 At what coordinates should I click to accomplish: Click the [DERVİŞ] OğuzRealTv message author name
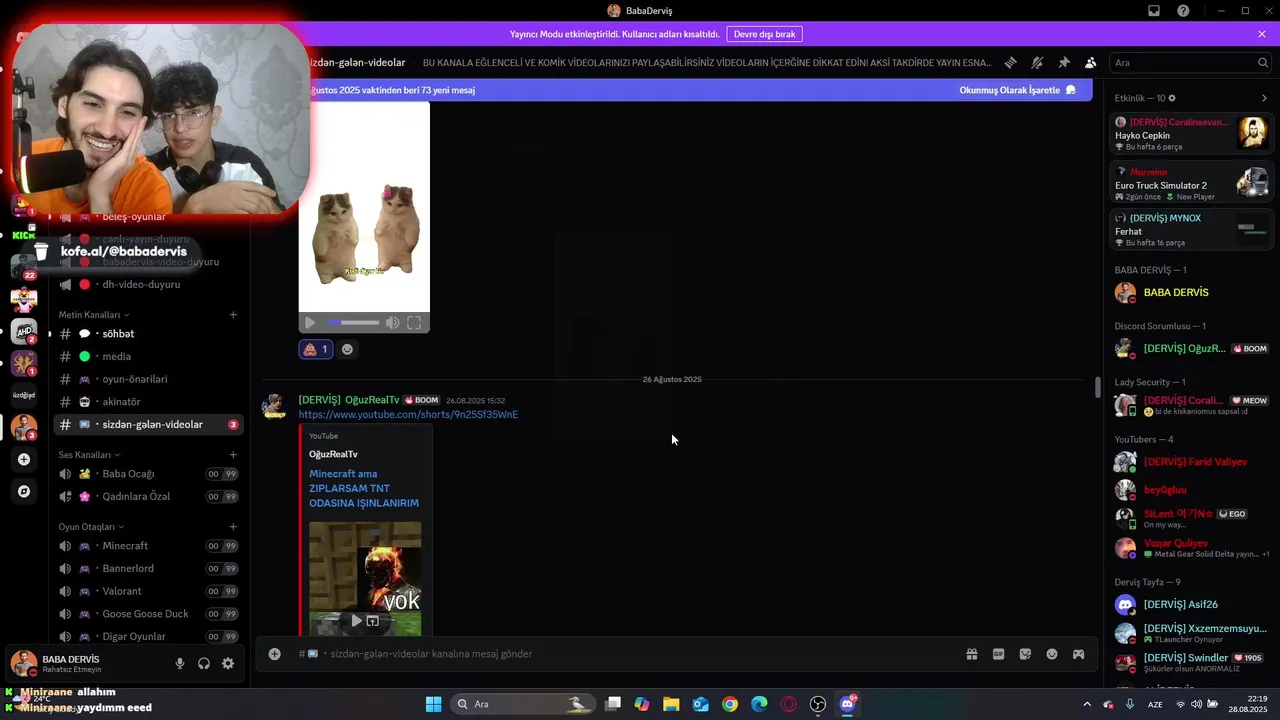349,400
